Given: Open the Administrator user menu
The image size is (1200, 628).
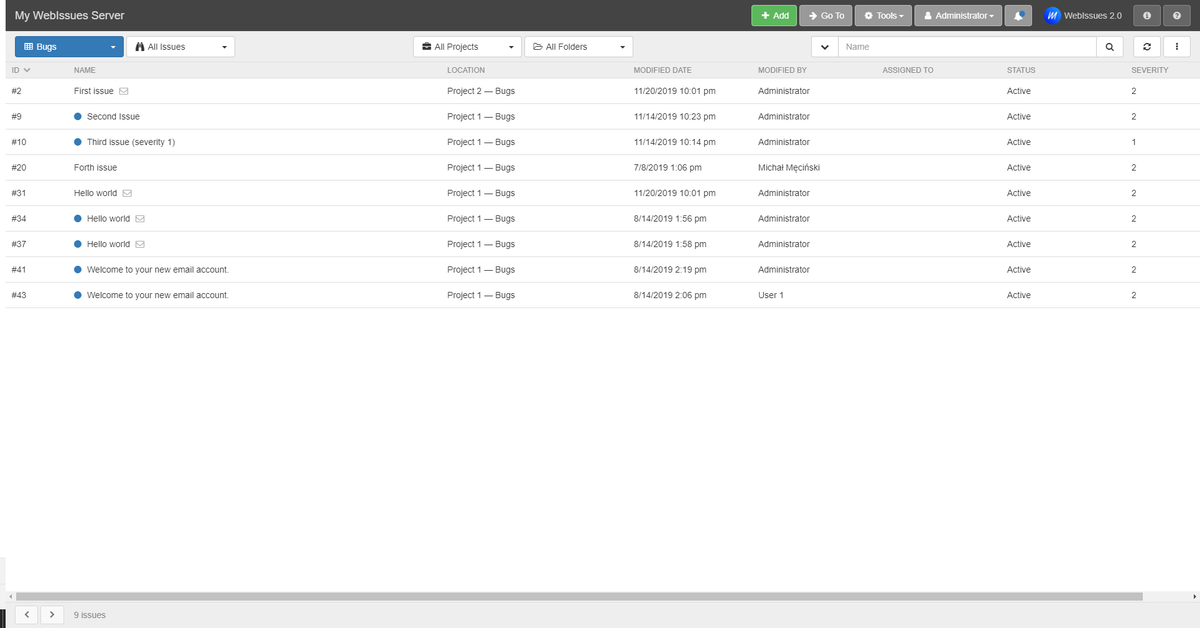Looking at the screenshot, I should coord(958,15).
